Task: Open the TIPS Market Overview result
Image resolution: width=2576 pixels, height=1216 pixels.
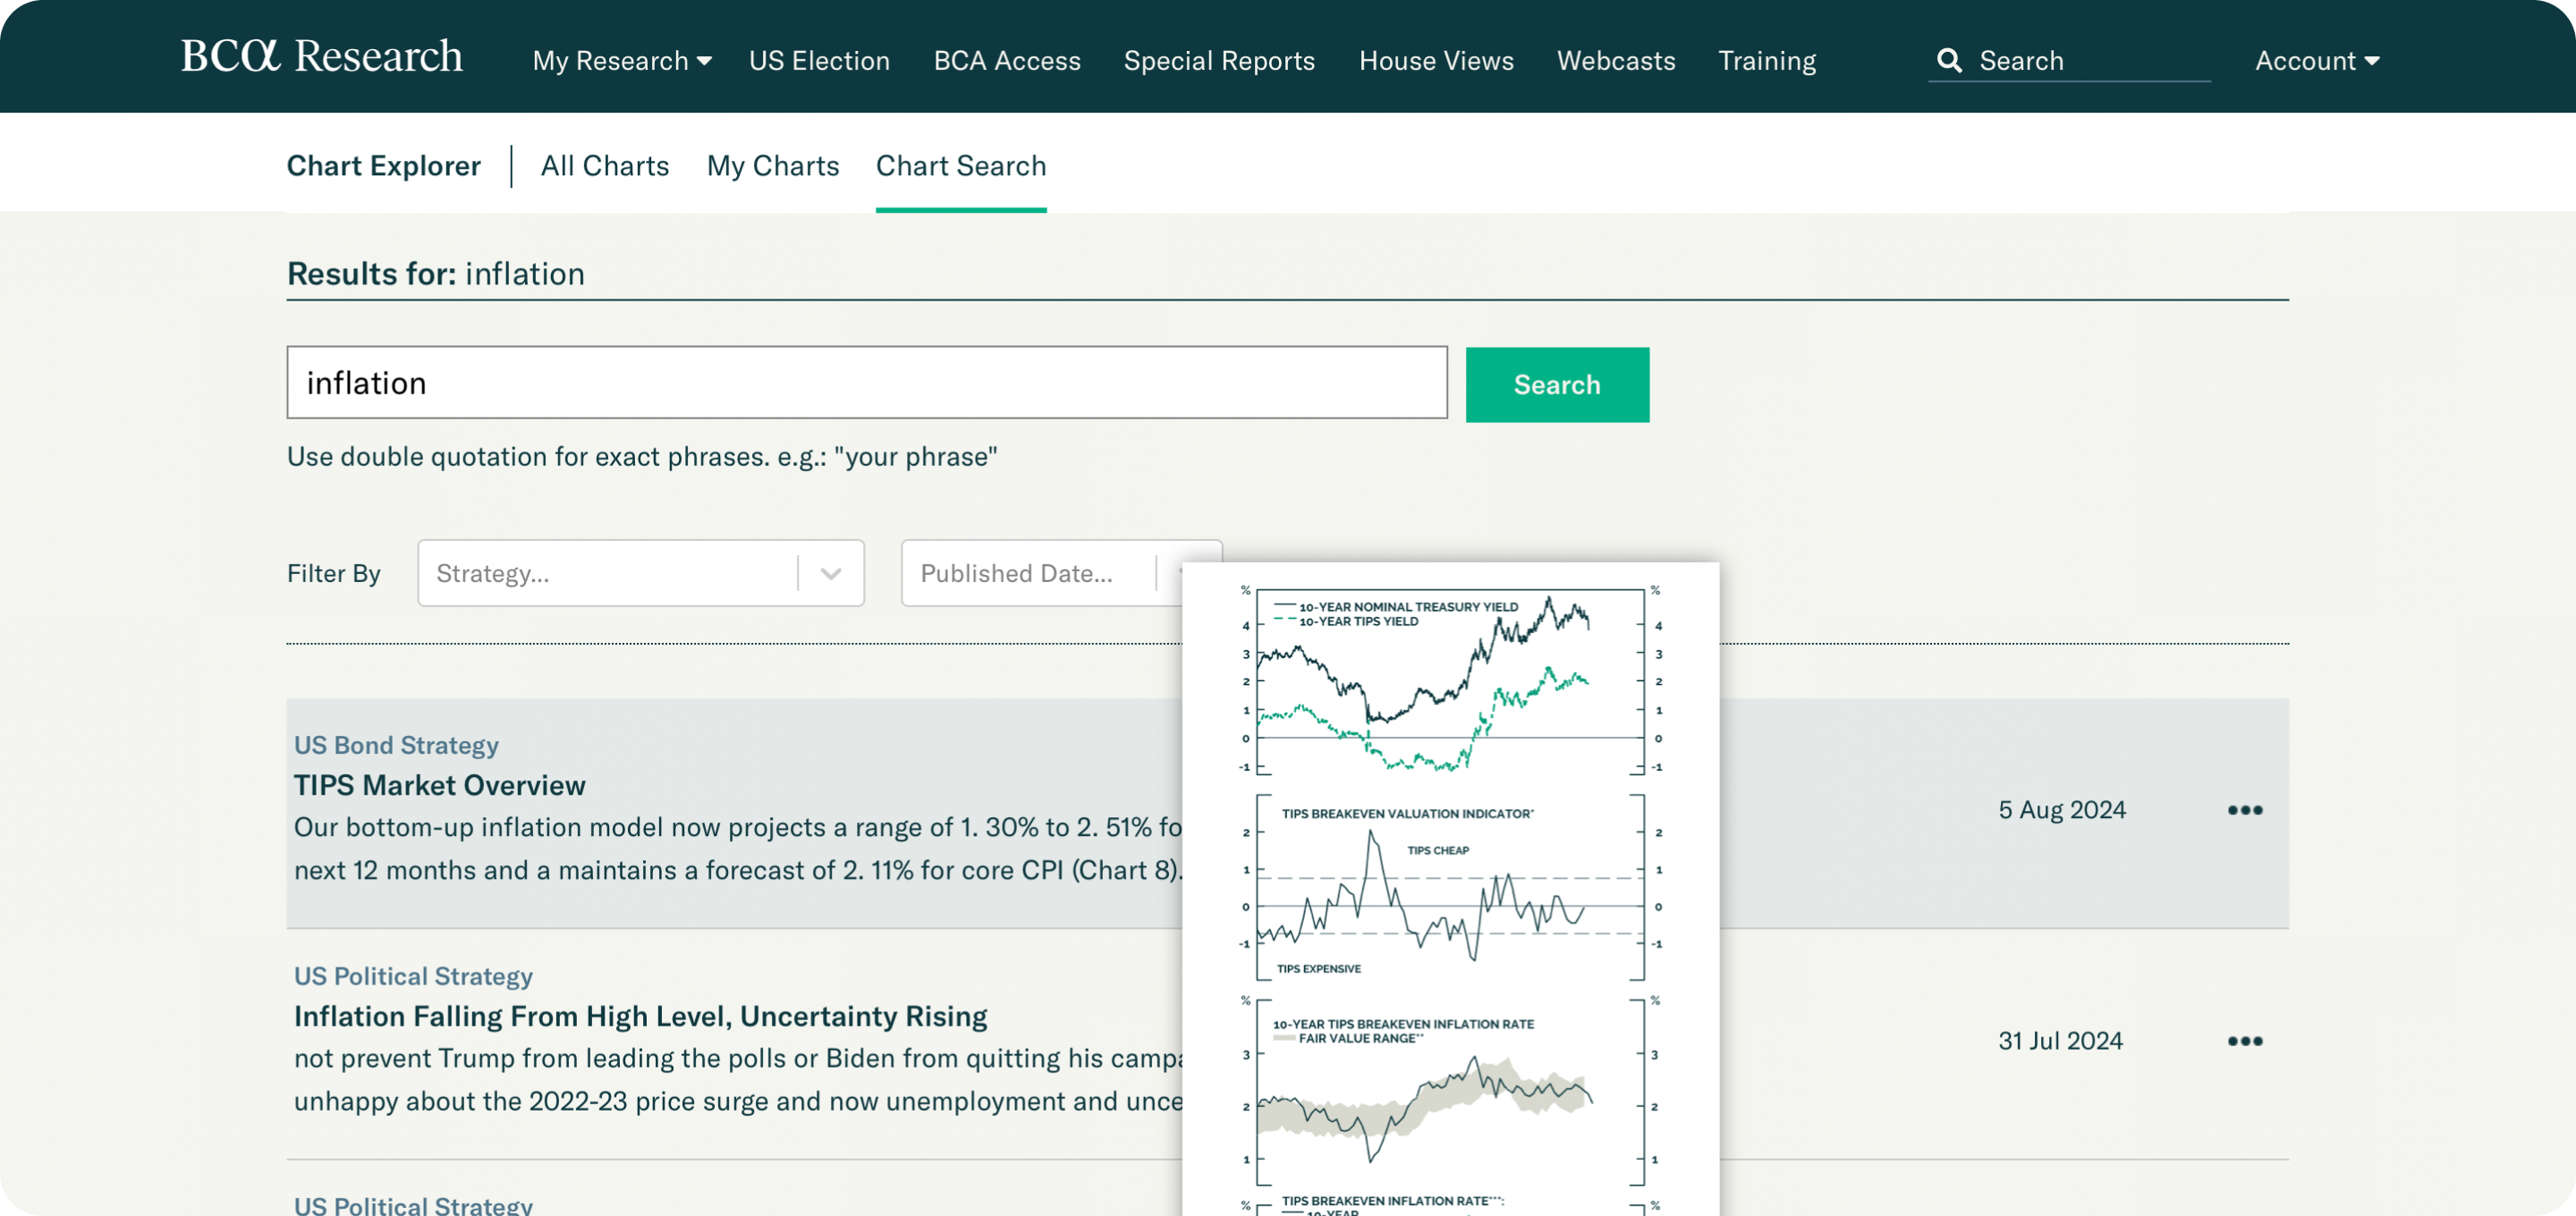Action: point(439,786)
